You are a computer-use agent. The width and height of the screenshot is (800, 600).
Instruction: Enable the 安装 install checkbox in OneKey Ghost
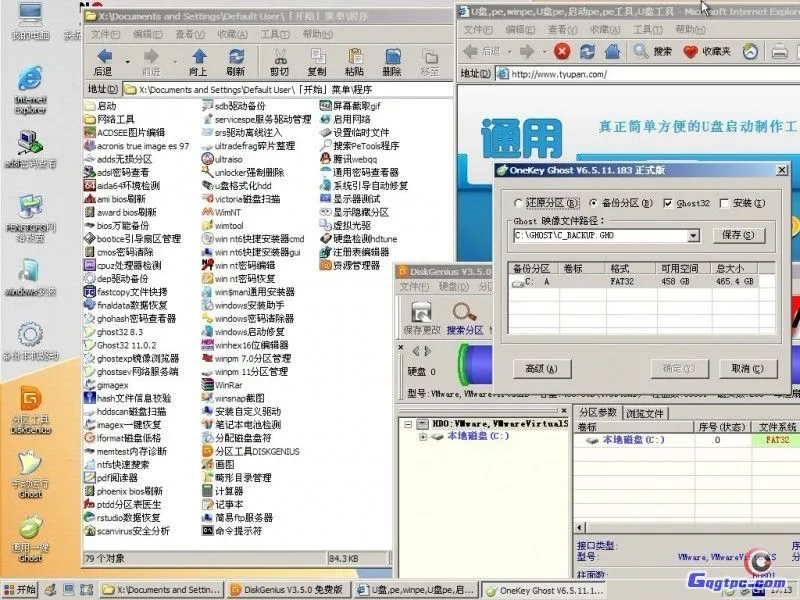[x=722, y=202]
